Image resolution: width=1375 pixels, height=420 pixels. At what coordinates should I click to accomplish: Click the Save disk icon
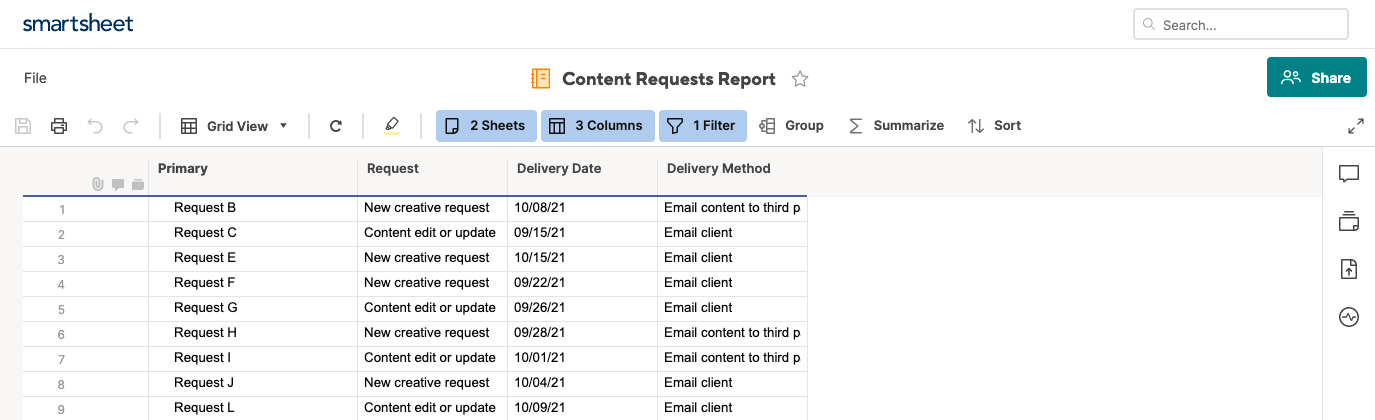click(24, 126)
